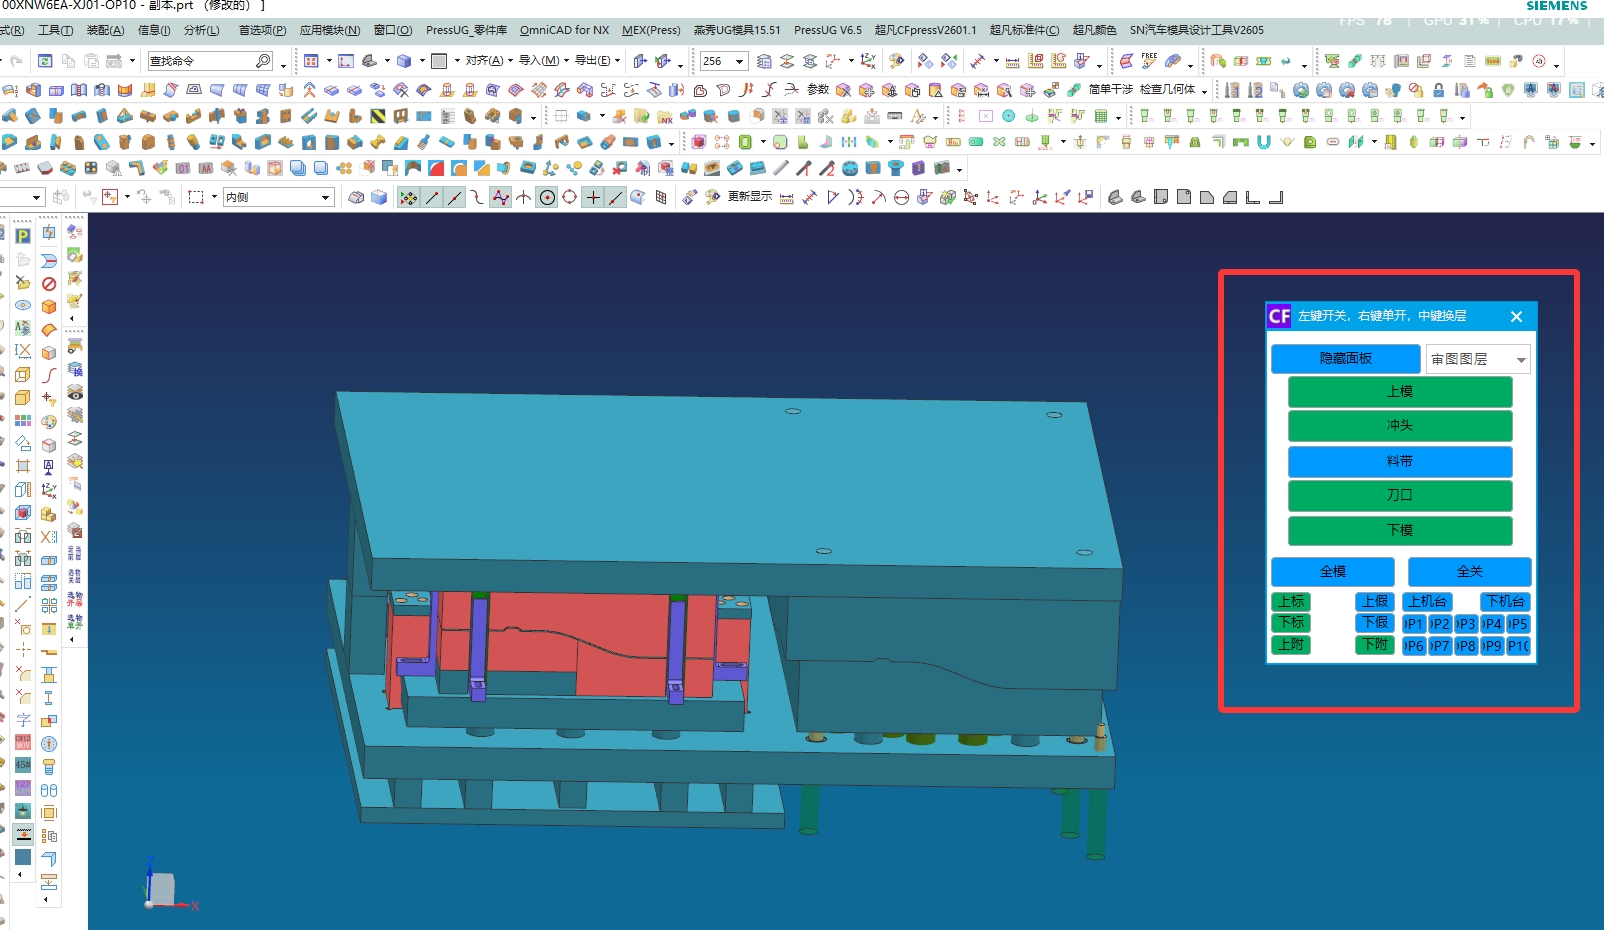Select the arc center snap point icon

coord(547,197)
